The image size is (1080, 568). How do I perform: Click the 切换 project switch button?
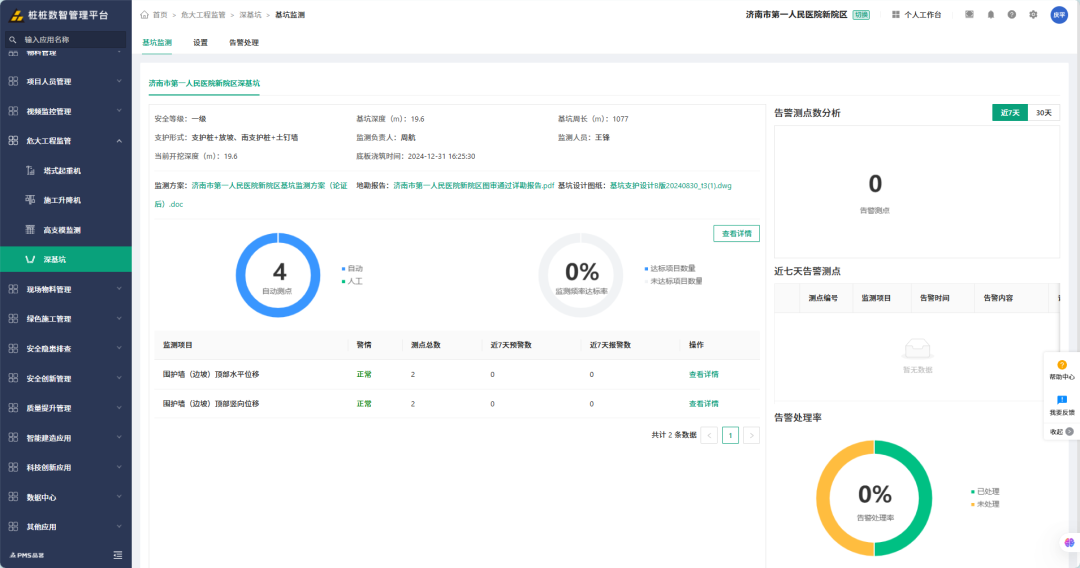[x=861, y=14]
